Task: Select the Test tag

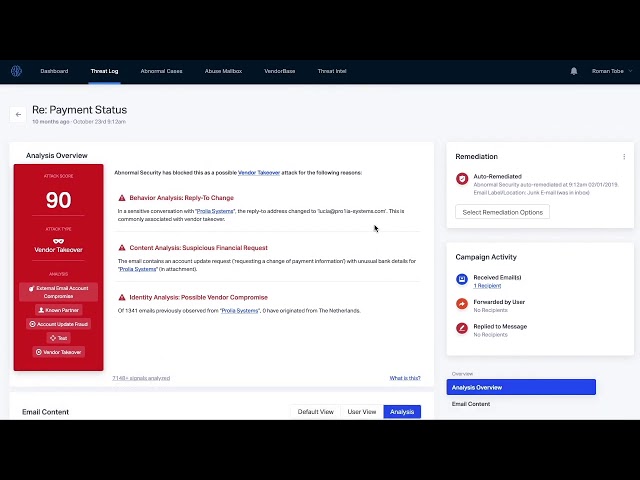Action: coord(58,338)
